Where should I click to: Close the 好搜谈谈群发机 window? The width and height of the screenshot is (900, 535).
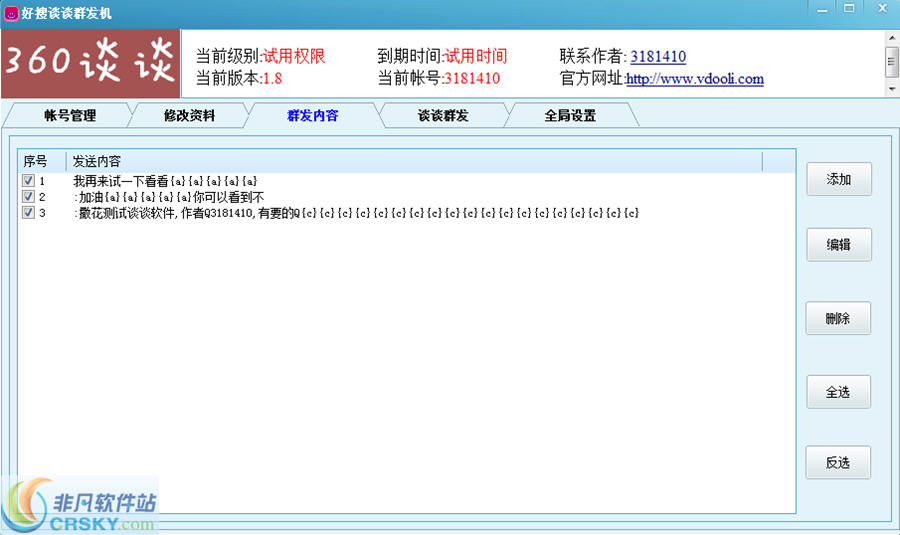click(882, 9)
